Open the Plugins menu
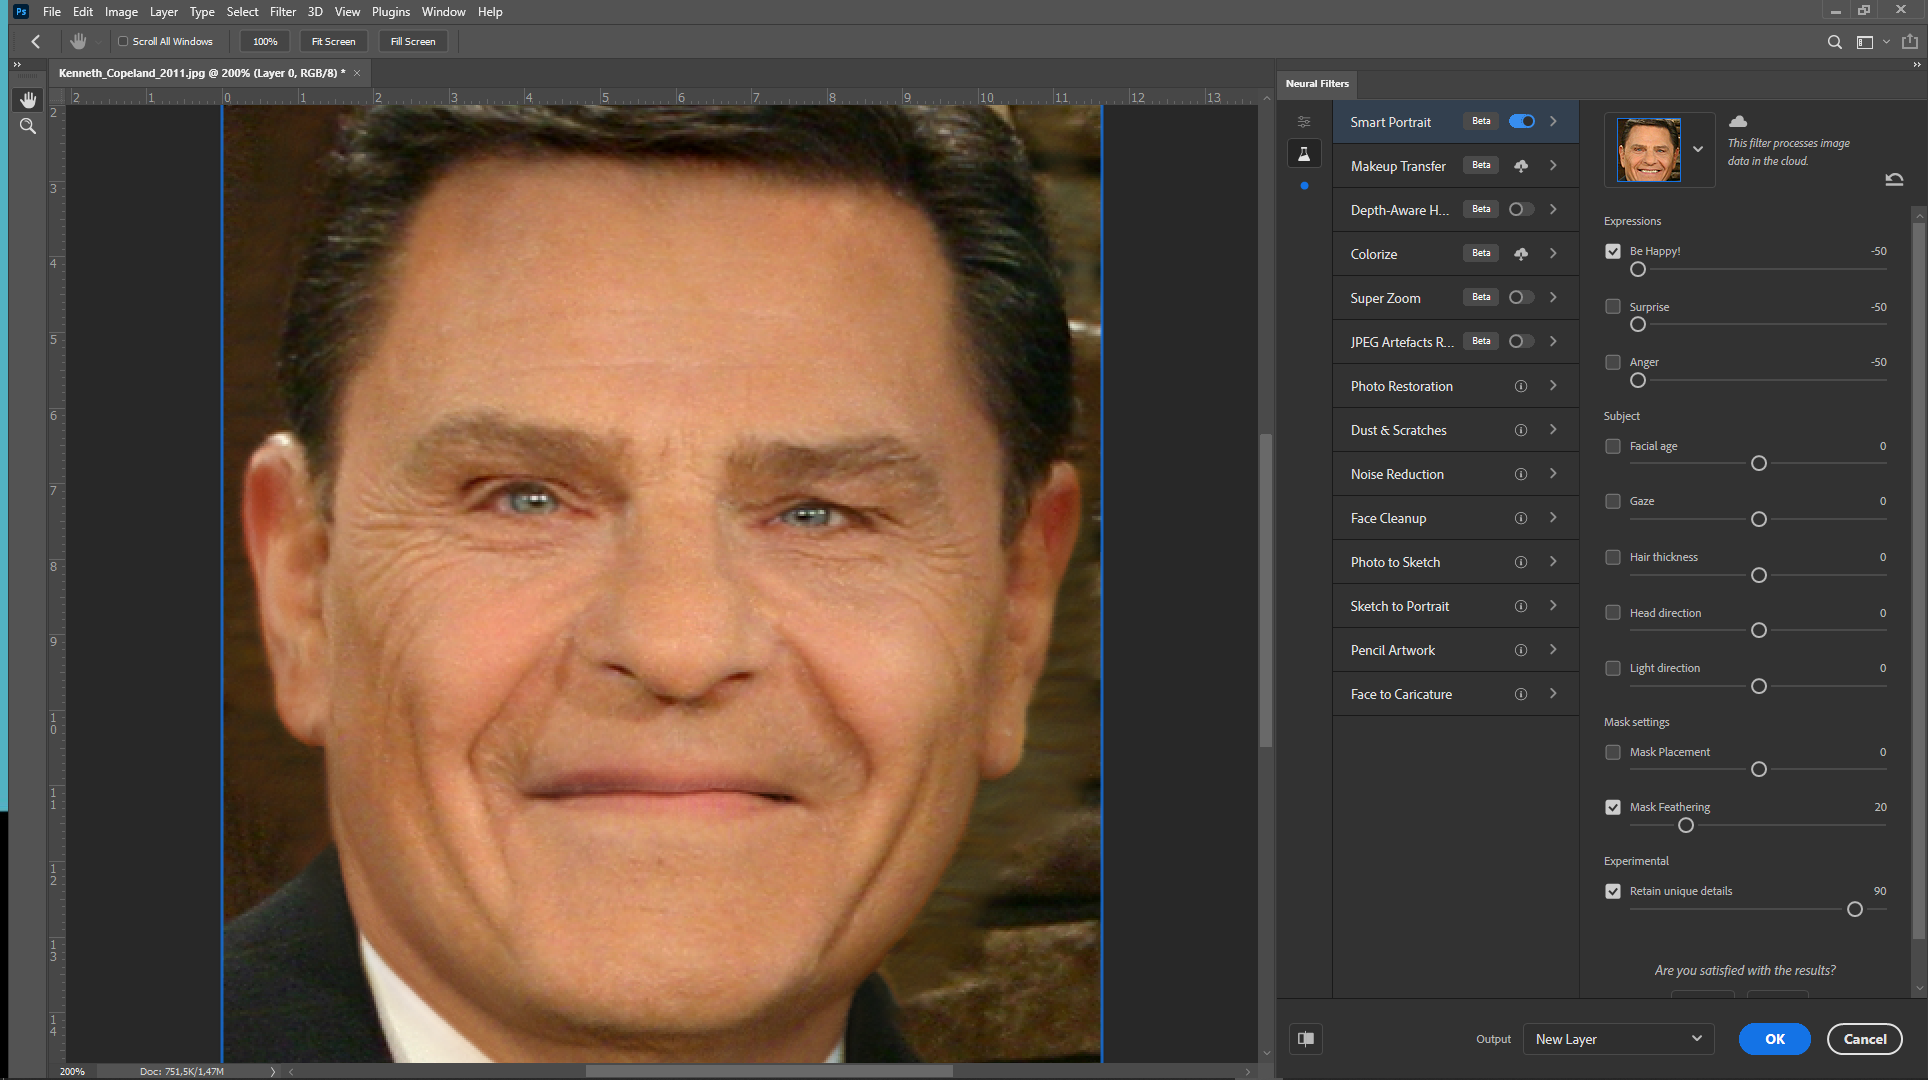Screen dimensions: 1928x1080 [391, 12]
